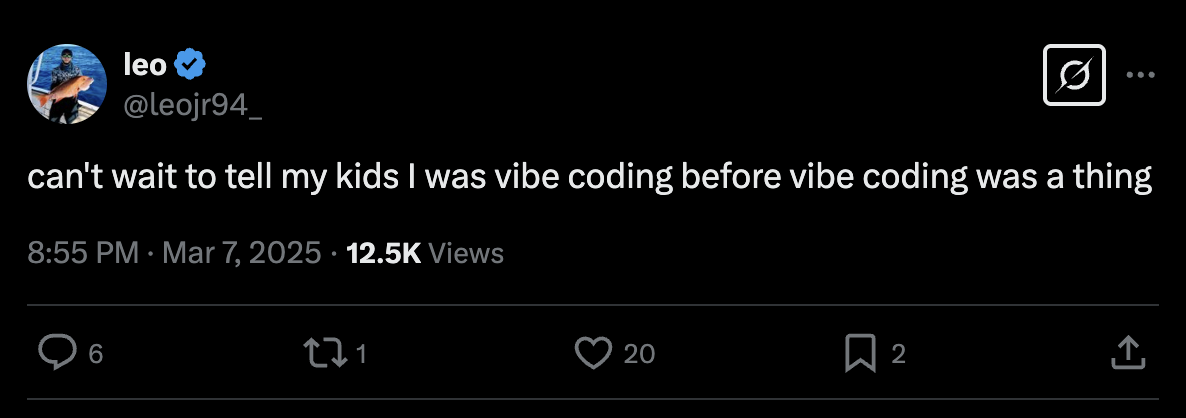Open the three-dot more options menu
This screenshot has width=1186, height=418.
[1140, 75]
